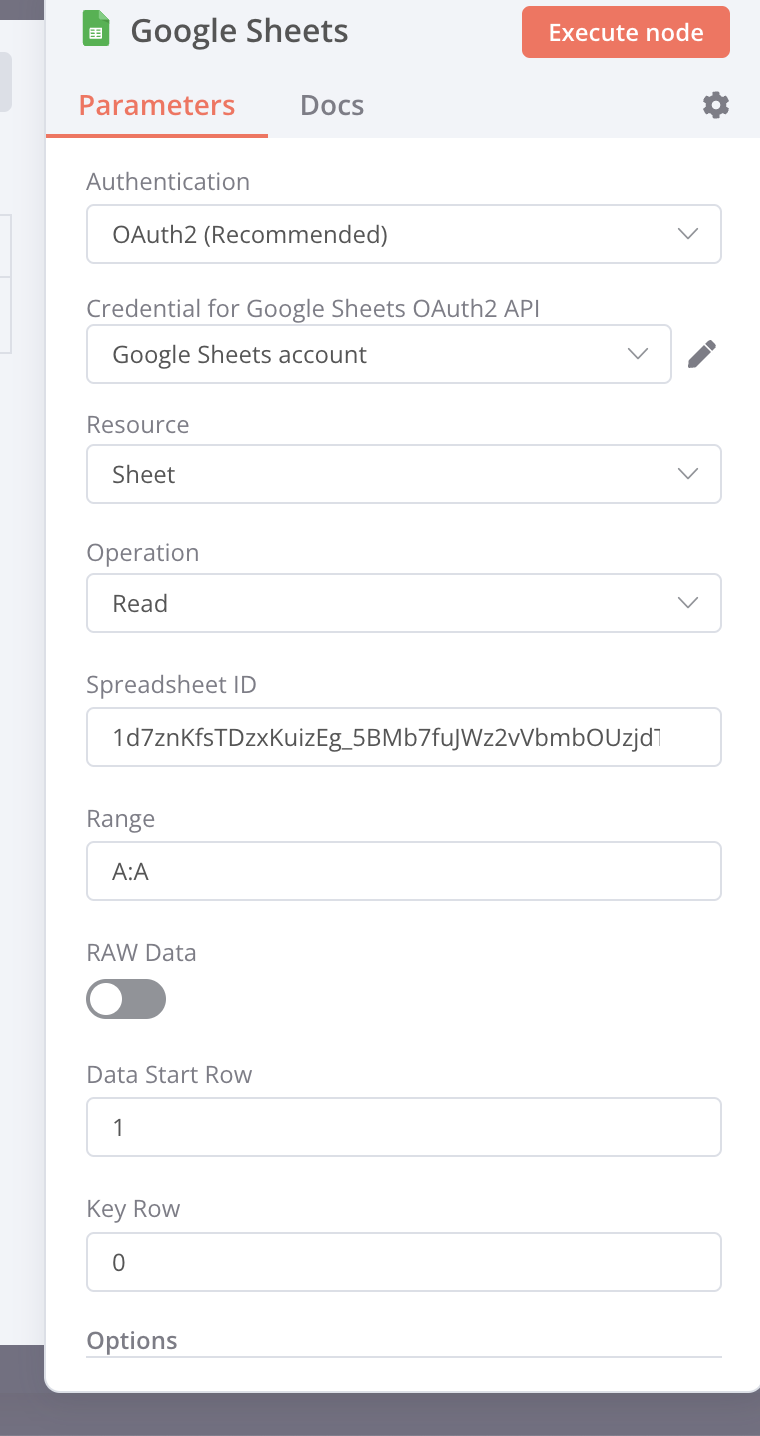Click the Key Row input field
The image size is (760, 1436).
point(403,1262)
